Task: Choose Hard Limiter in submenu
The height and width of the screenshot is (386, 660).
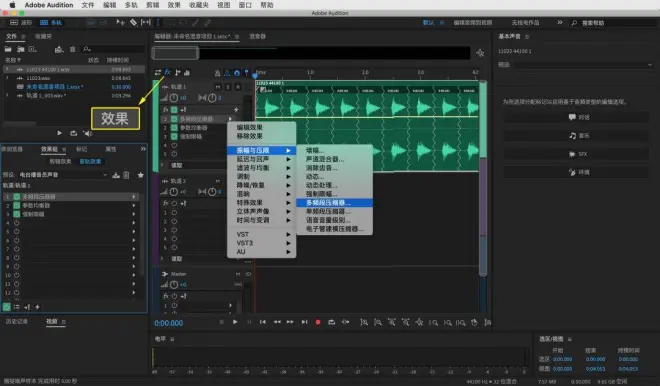Action: tap(334, 194)
